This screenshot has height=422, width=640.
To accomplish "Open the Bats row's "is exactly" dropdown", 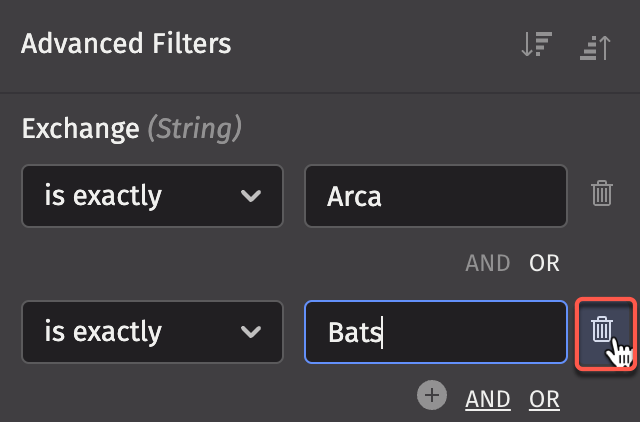I will (152, 332).
